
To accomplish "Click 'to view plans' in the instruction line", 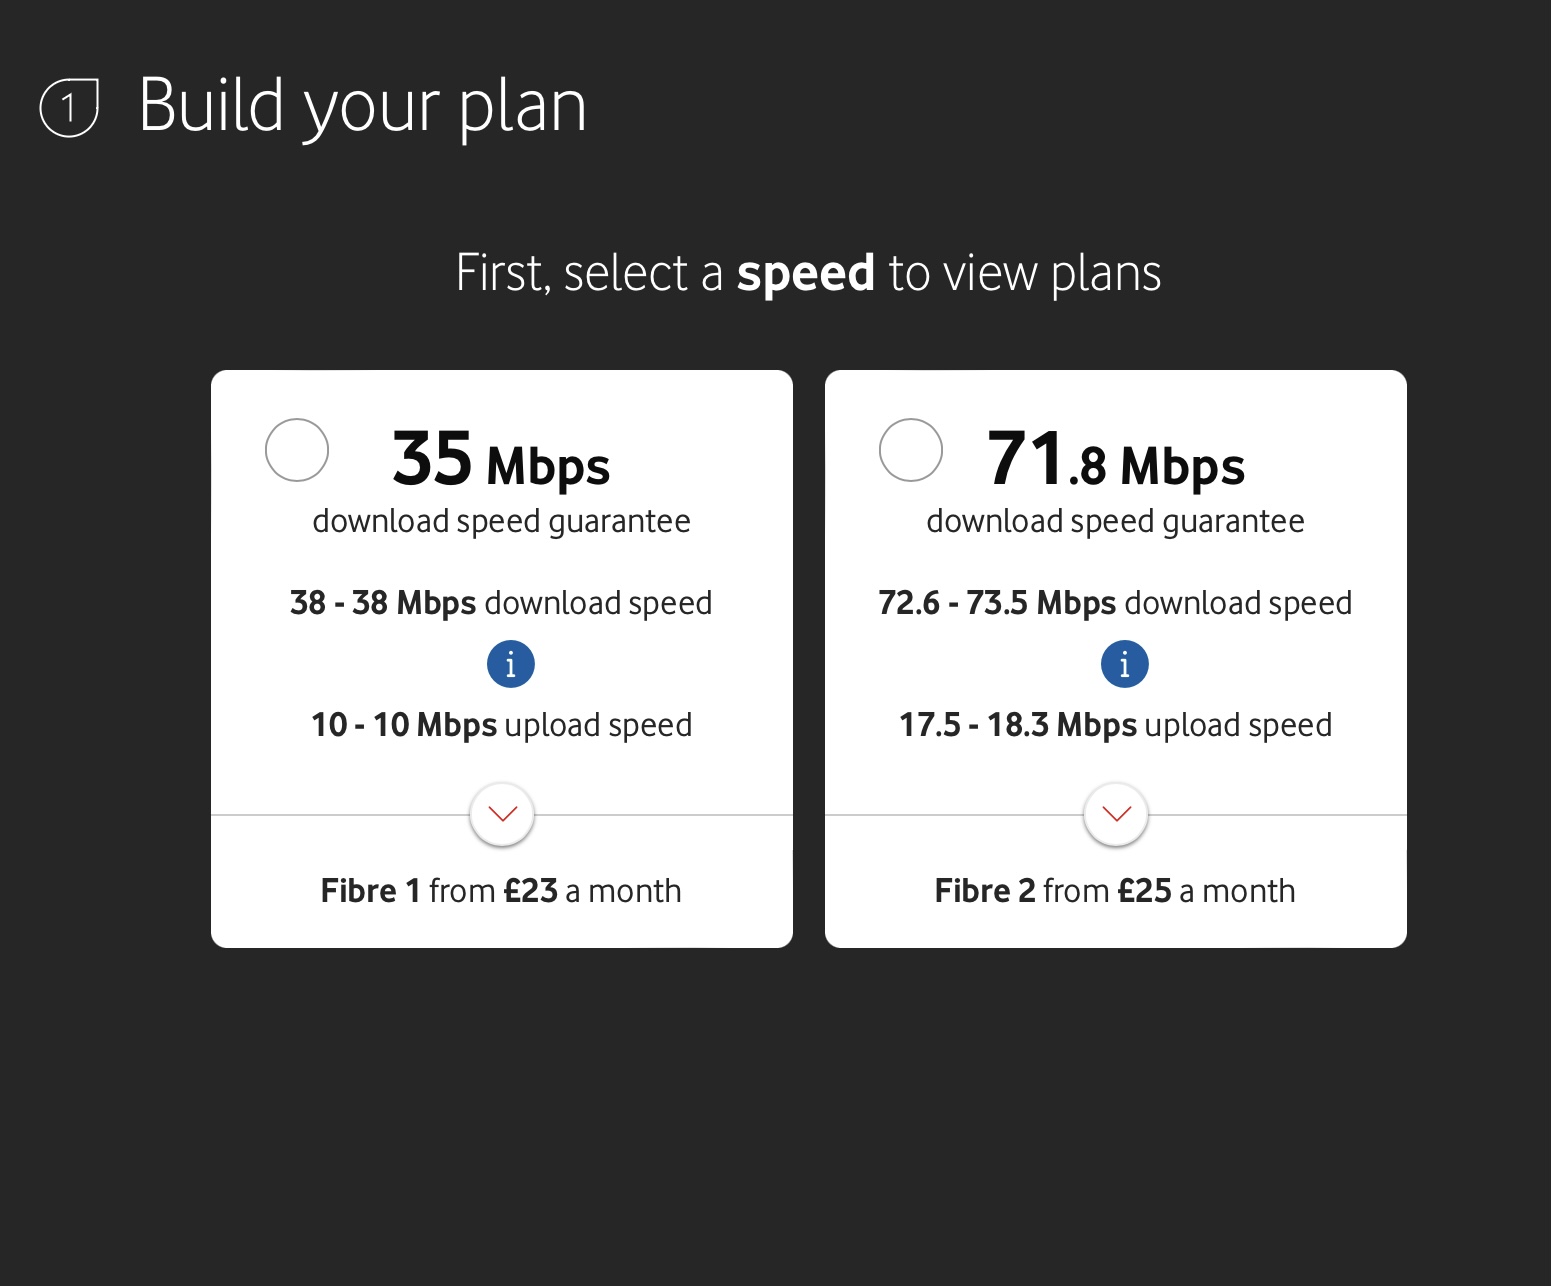I will tap(1024, 273).
